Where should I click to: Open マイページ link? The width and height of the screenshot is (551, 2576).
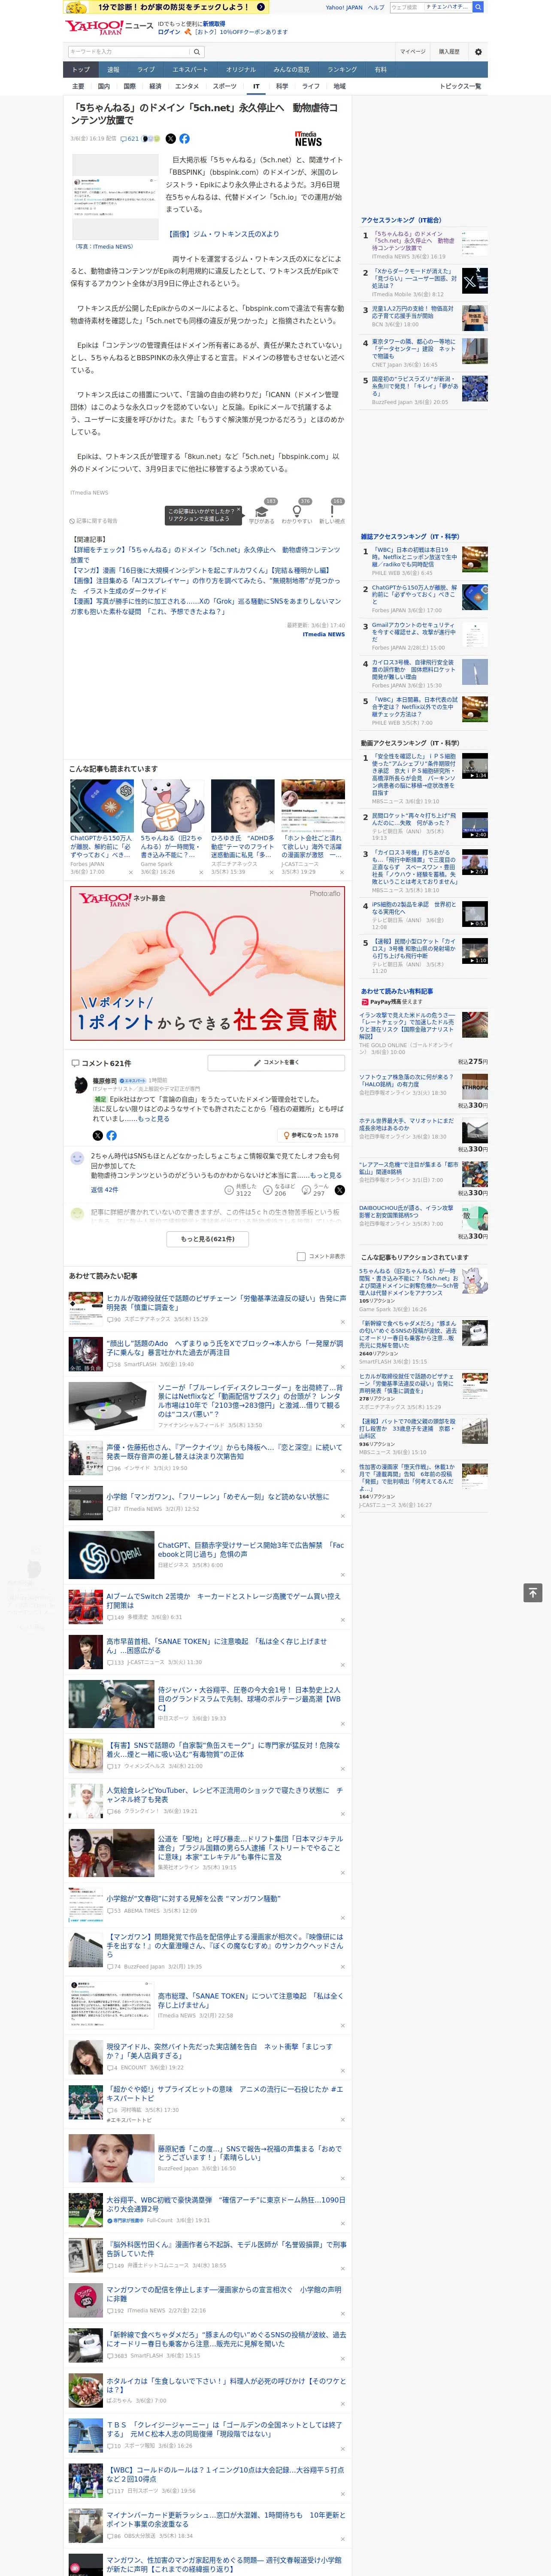tap(412, 51)
